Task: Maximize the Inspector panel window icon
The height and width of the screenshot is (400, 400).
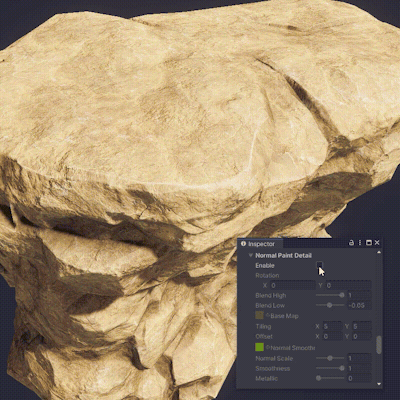Action: click(x=369, y=243)
